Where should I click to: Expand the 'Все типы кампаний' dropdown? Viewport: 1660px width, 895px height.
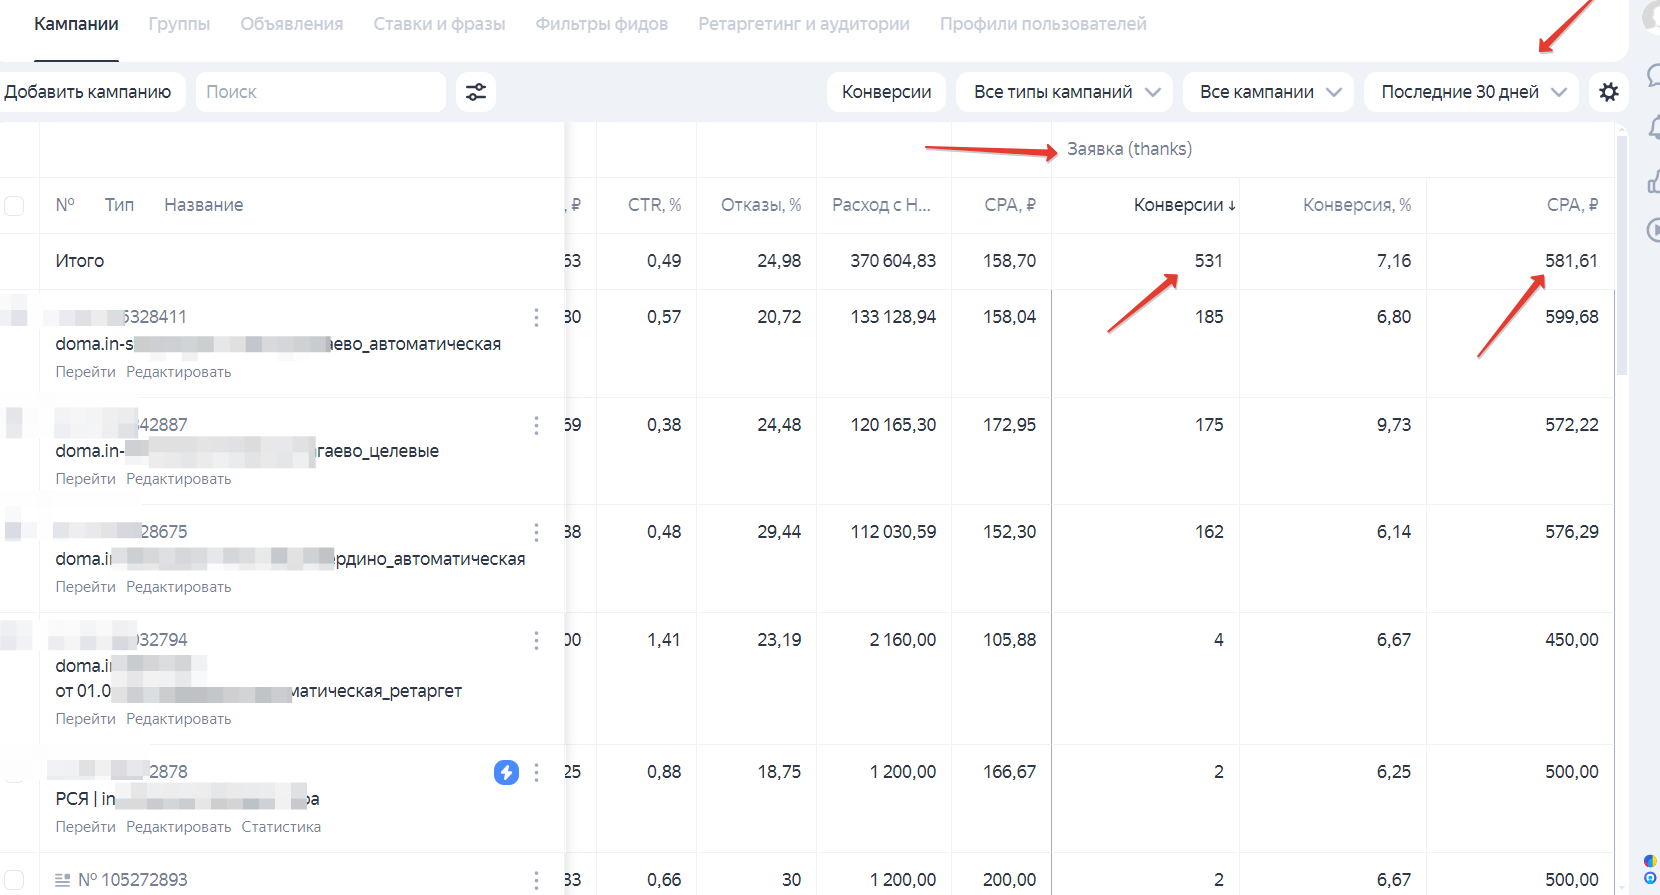coord(1066,92)
